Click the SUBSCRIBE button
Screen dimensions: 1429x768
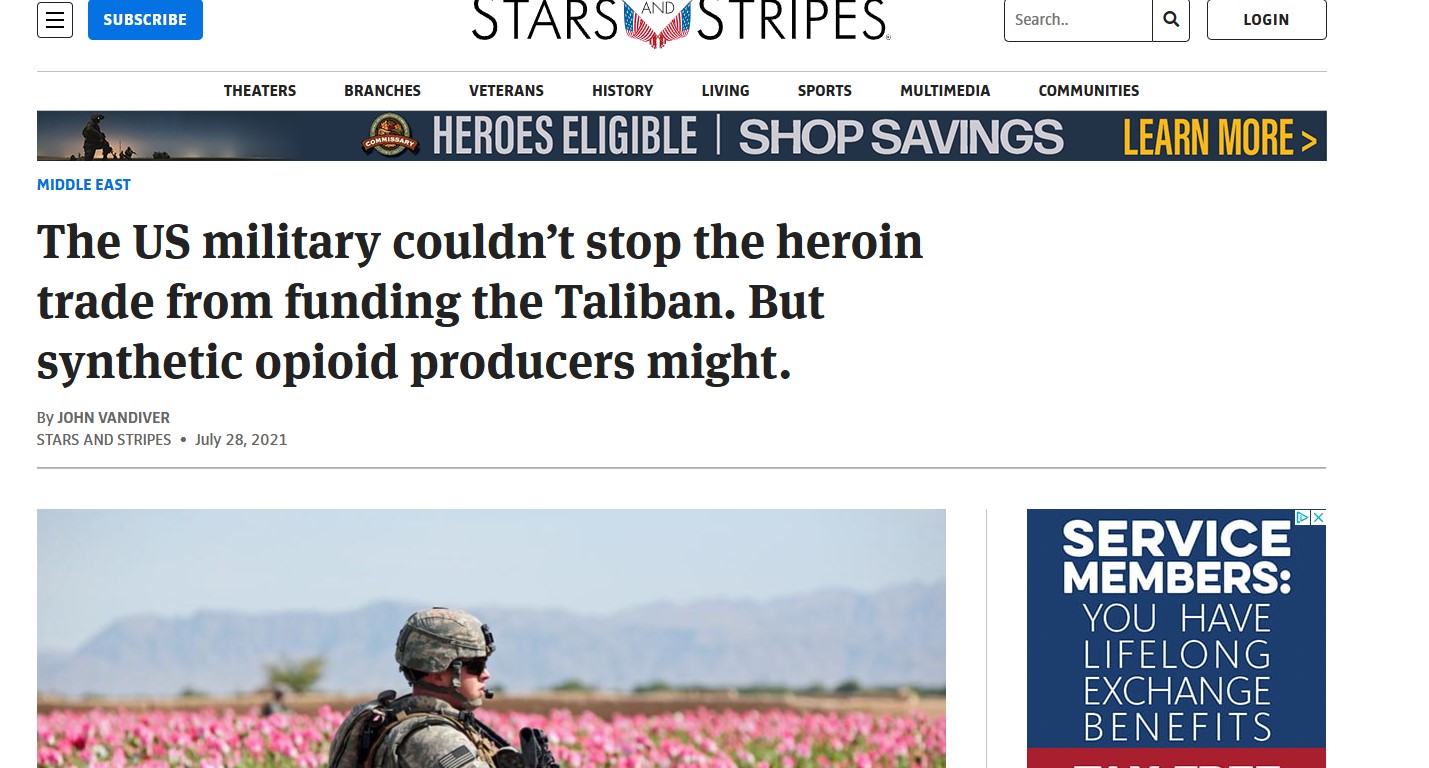145,20
